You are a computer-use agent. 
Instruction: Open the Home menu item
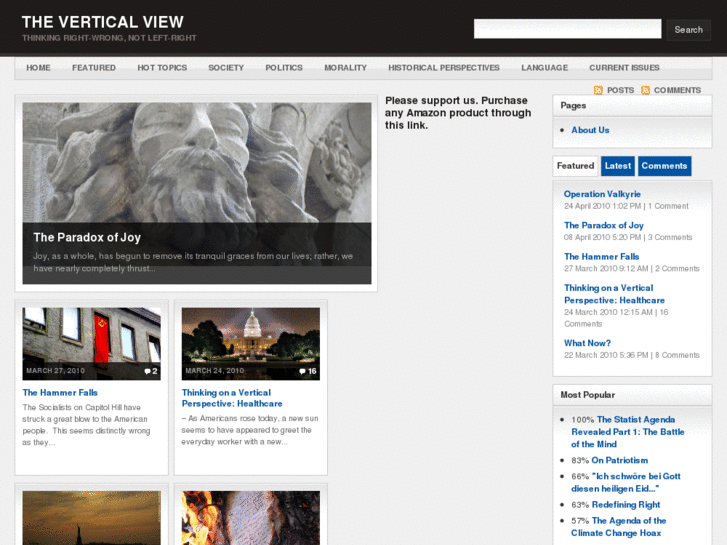click(x=38, y=68)
